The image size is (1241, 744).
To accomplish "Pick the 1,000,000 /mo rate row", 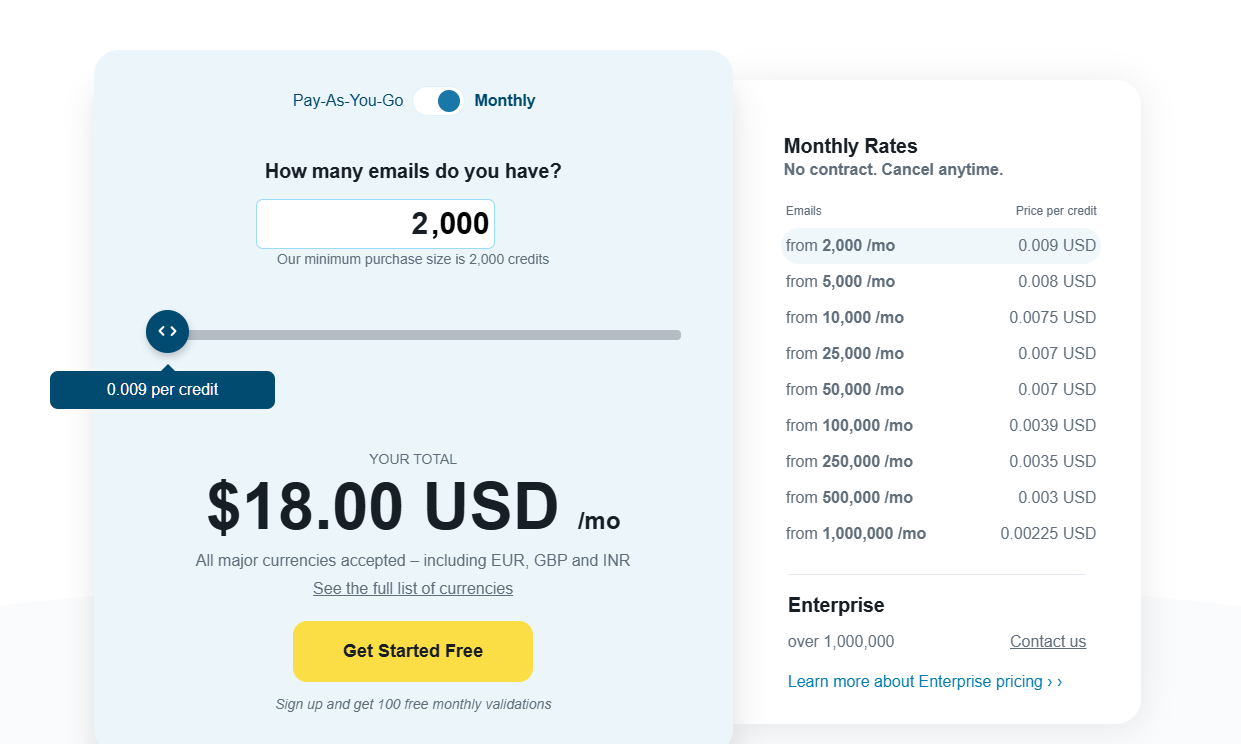I will tap(940, 534).
